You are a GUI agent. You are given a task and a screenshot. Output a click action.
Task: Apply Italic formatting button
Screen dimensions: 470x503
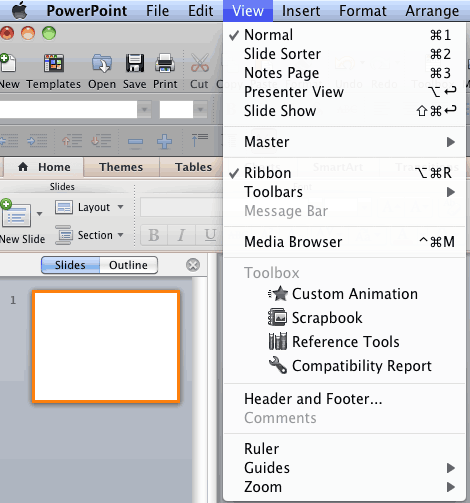click(181, 235)
